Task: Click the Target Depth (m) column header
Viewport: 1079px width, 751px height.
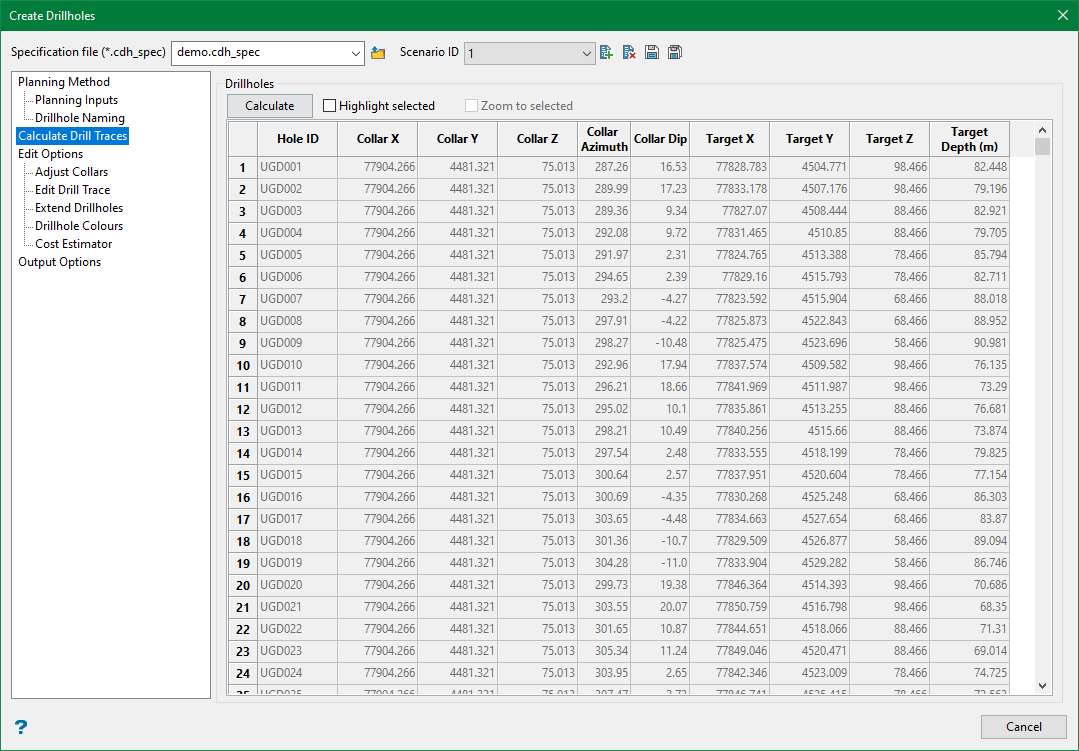Action: [x=969, y=139]
